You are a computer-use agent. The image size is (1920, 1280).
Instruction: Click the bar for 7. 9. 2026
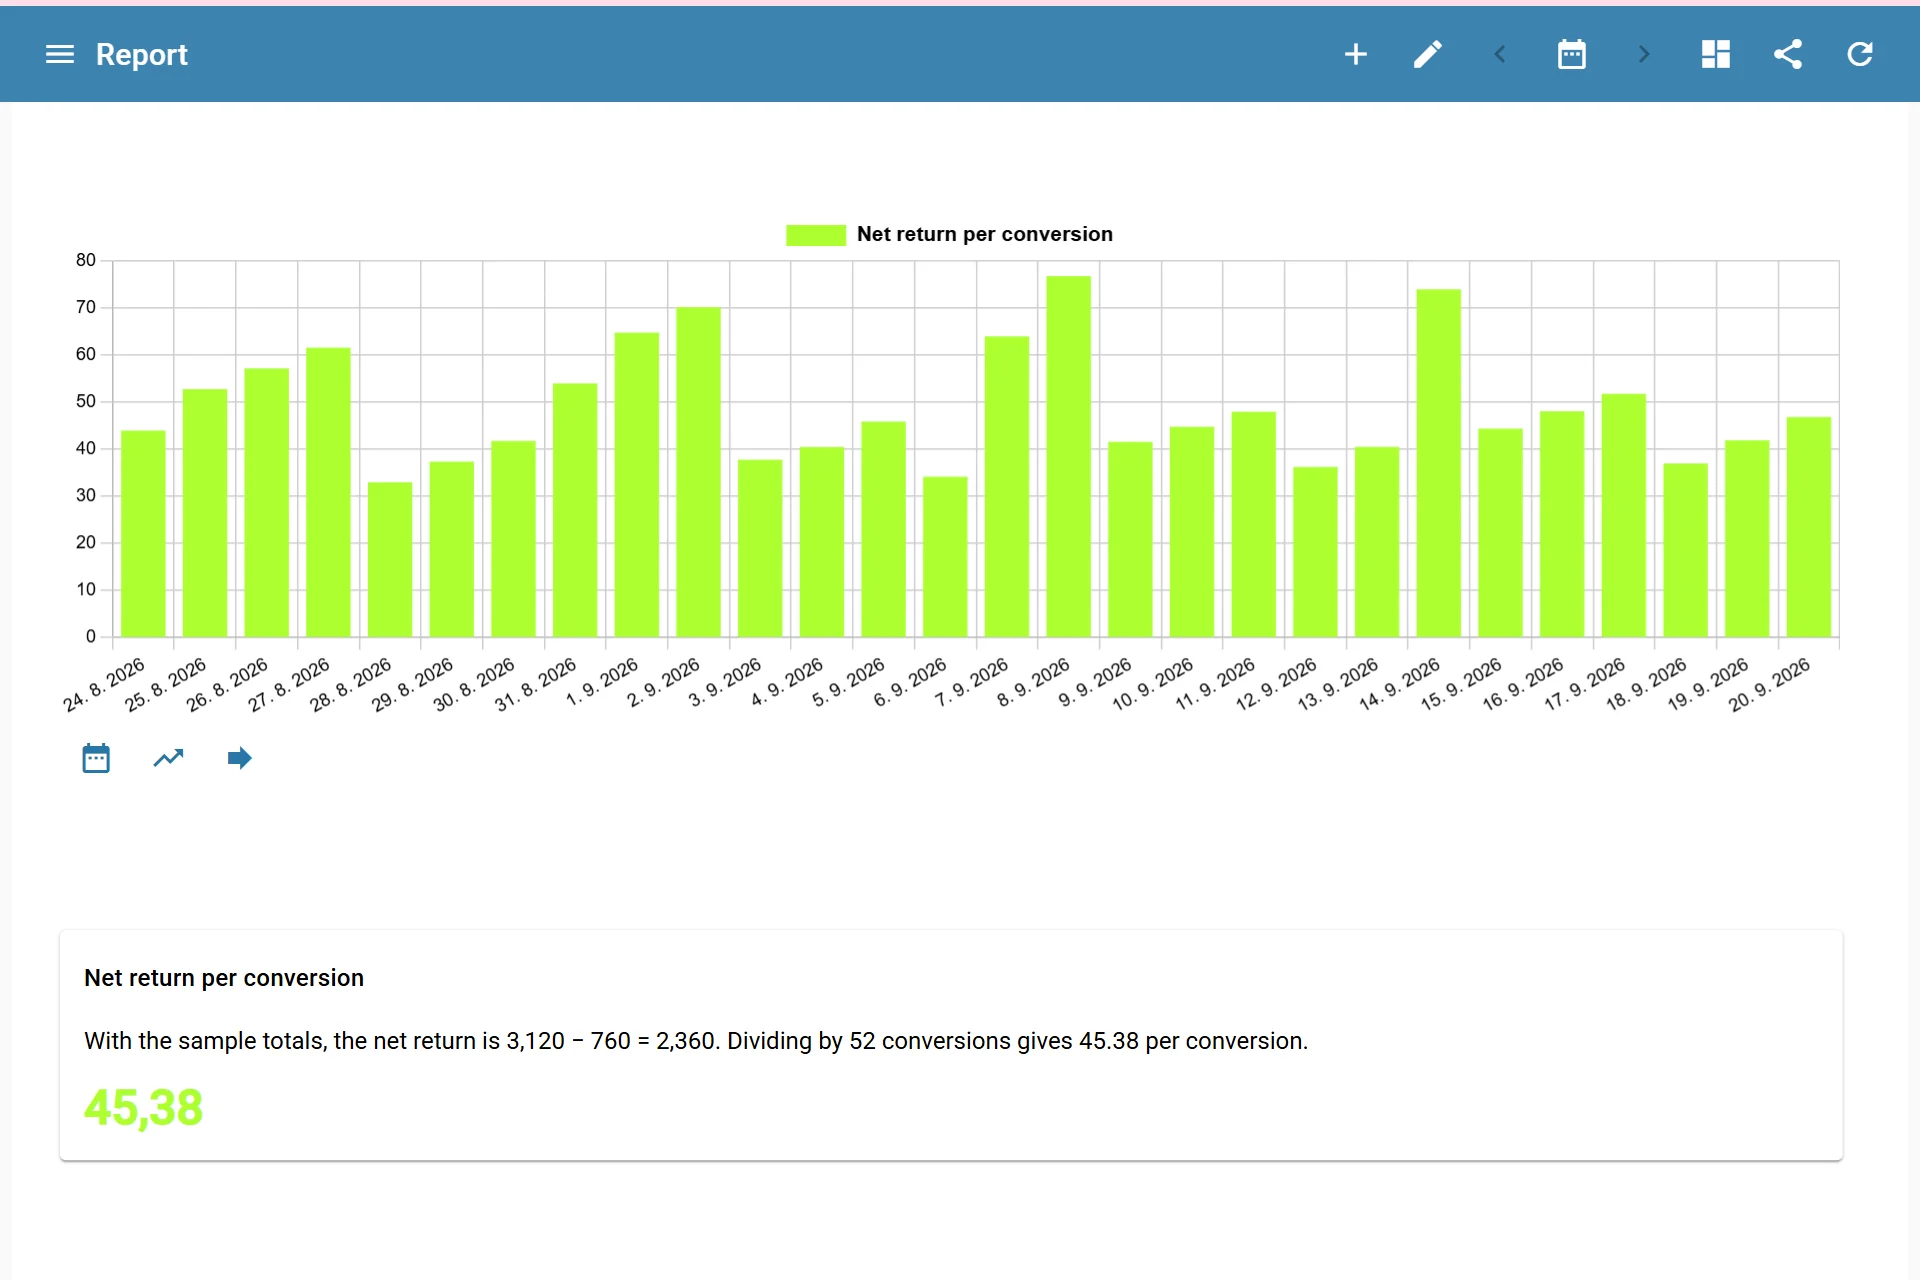[x=1007, y=487]
